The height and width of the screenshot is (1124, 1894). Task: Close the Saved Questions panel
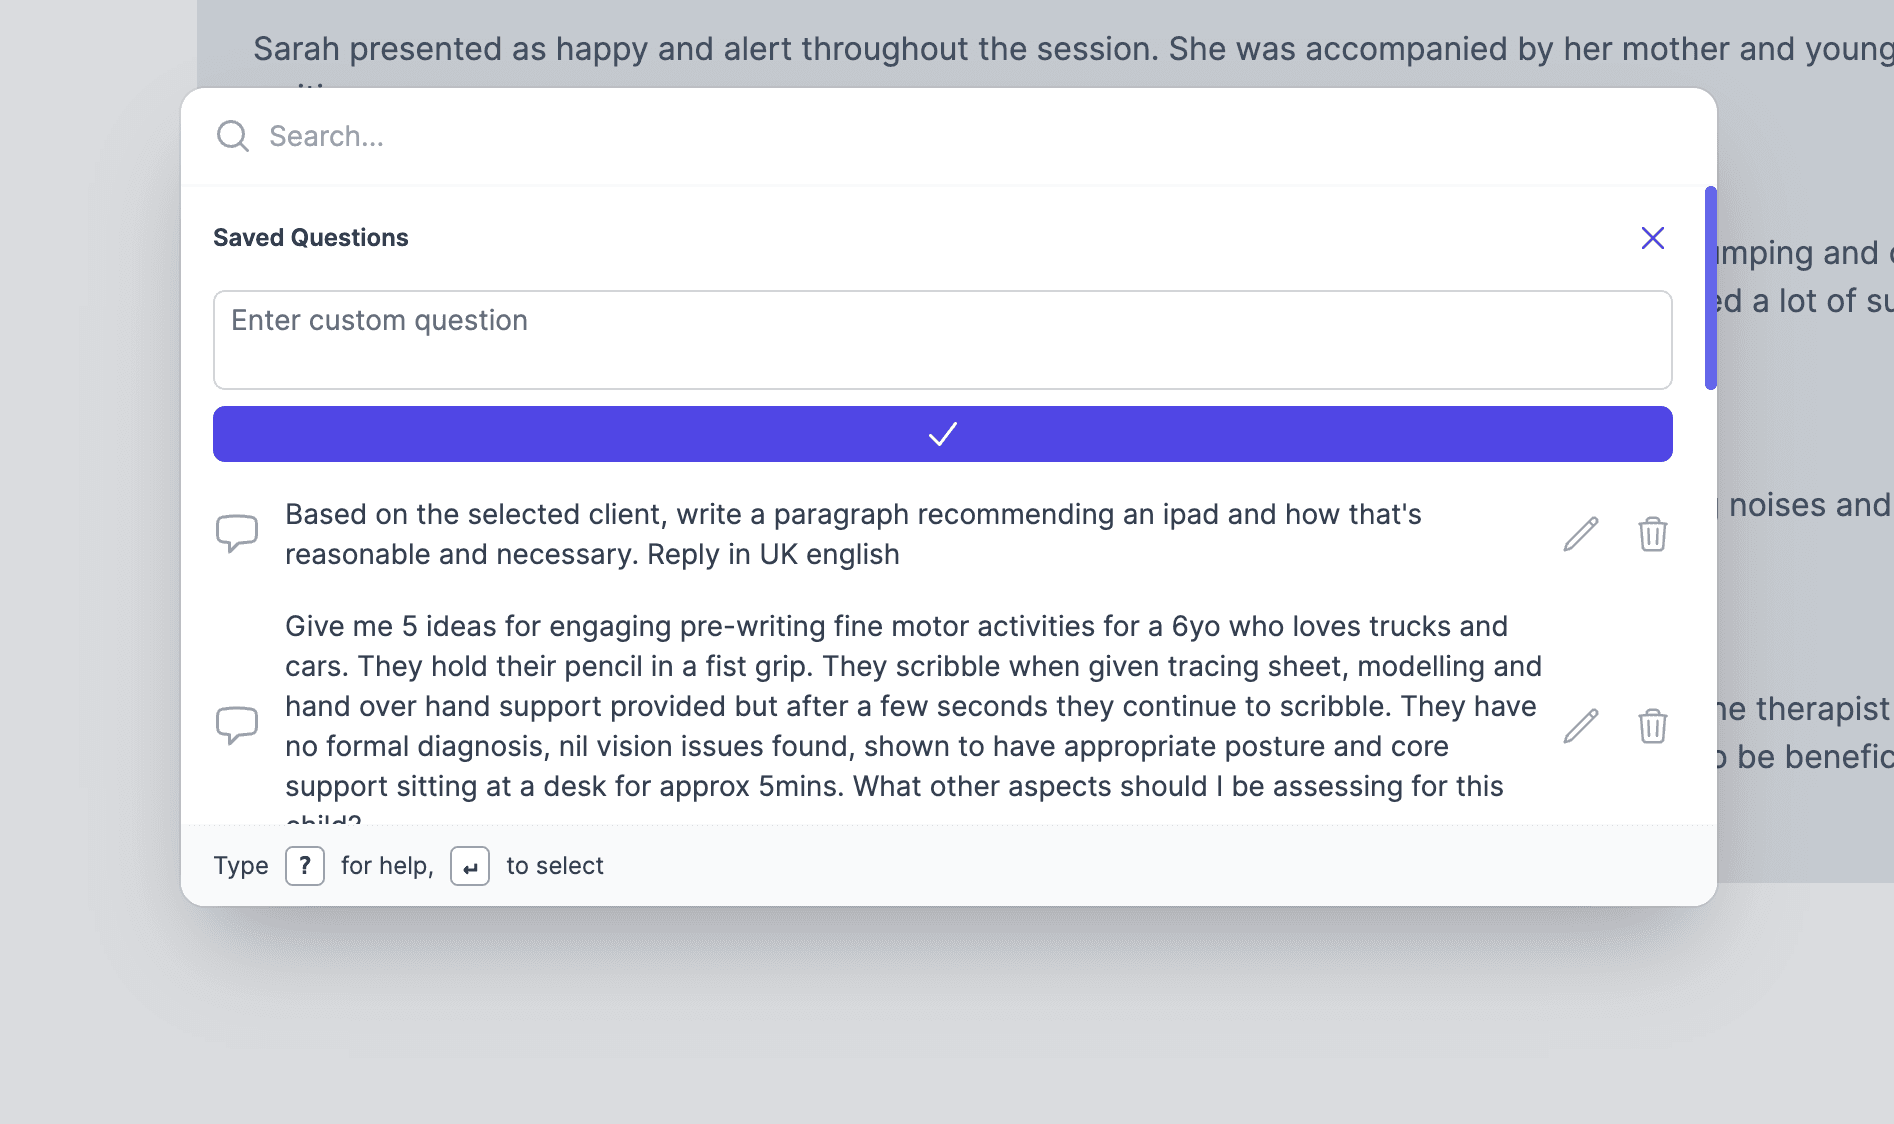[1652, 238]
